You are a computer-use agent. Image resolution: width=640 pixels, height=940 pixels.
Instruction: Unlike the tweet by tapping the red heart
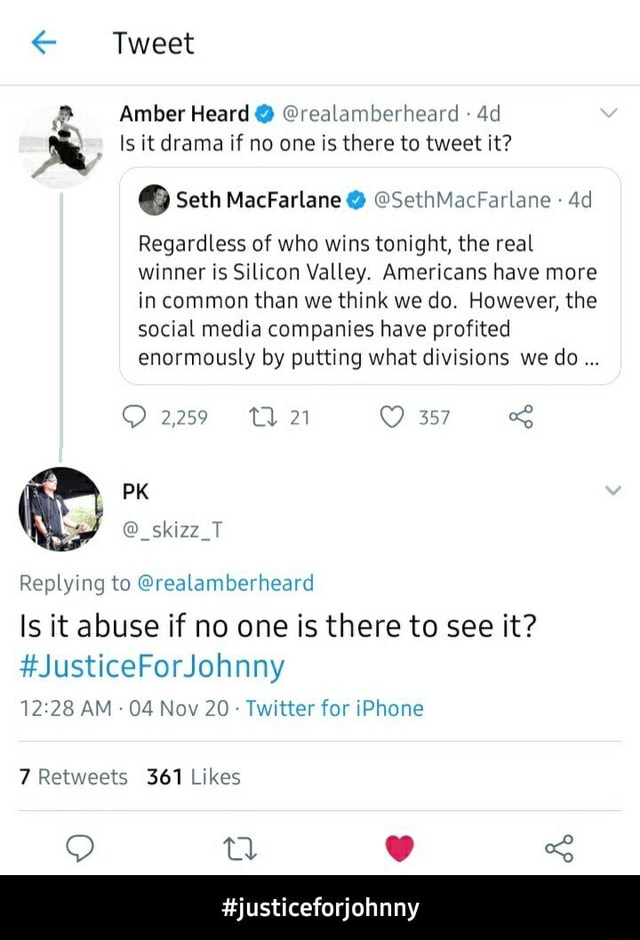(399, 845)
